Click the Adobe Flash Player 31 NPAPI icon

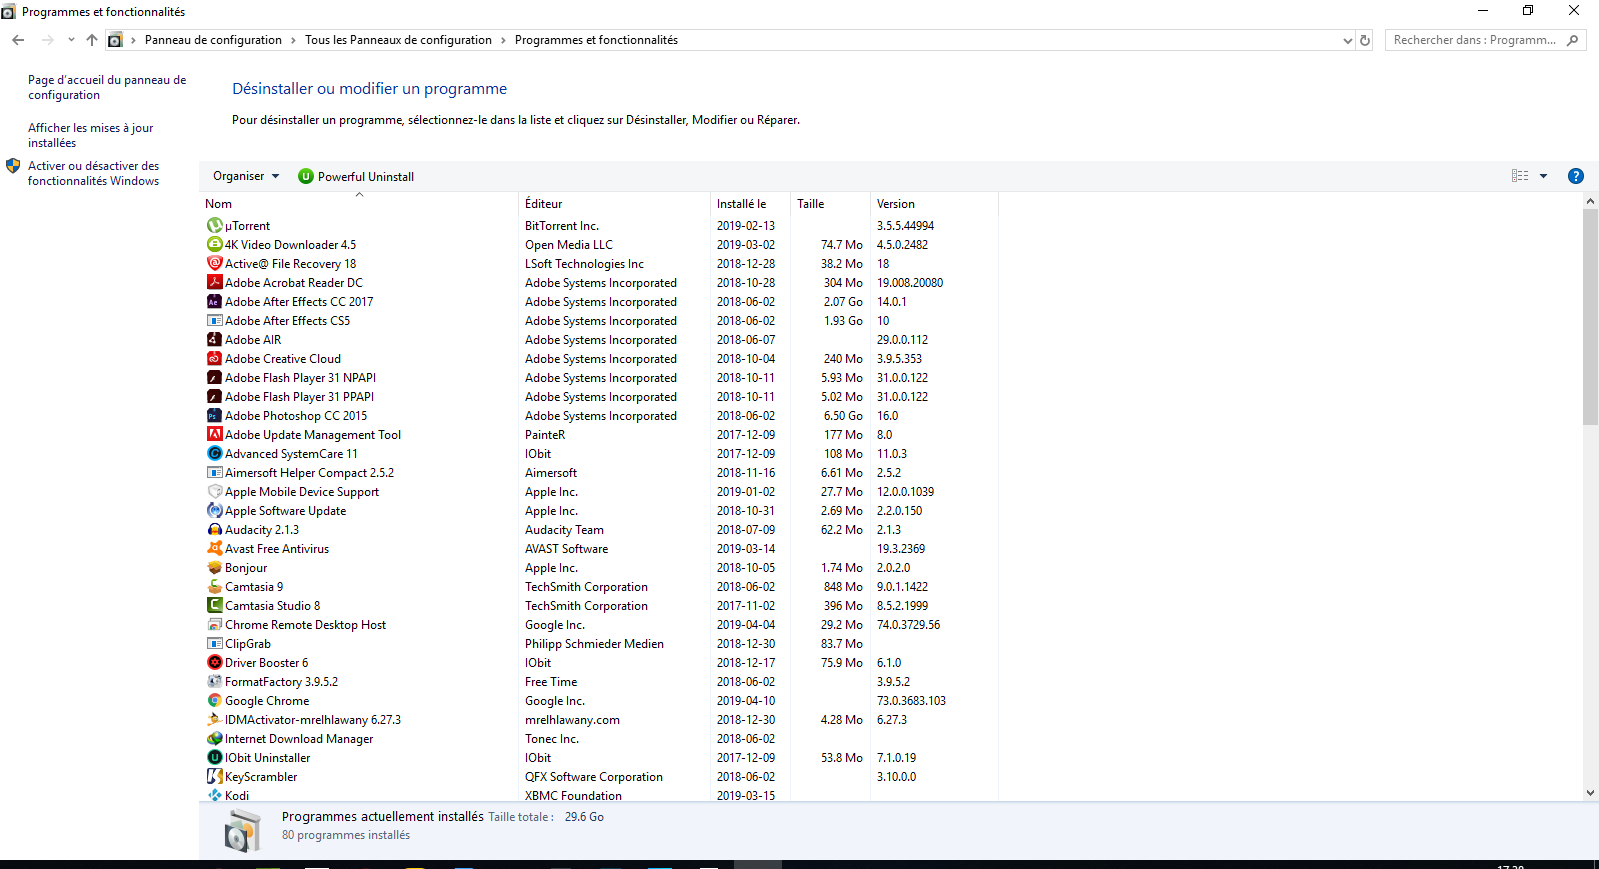214,378
